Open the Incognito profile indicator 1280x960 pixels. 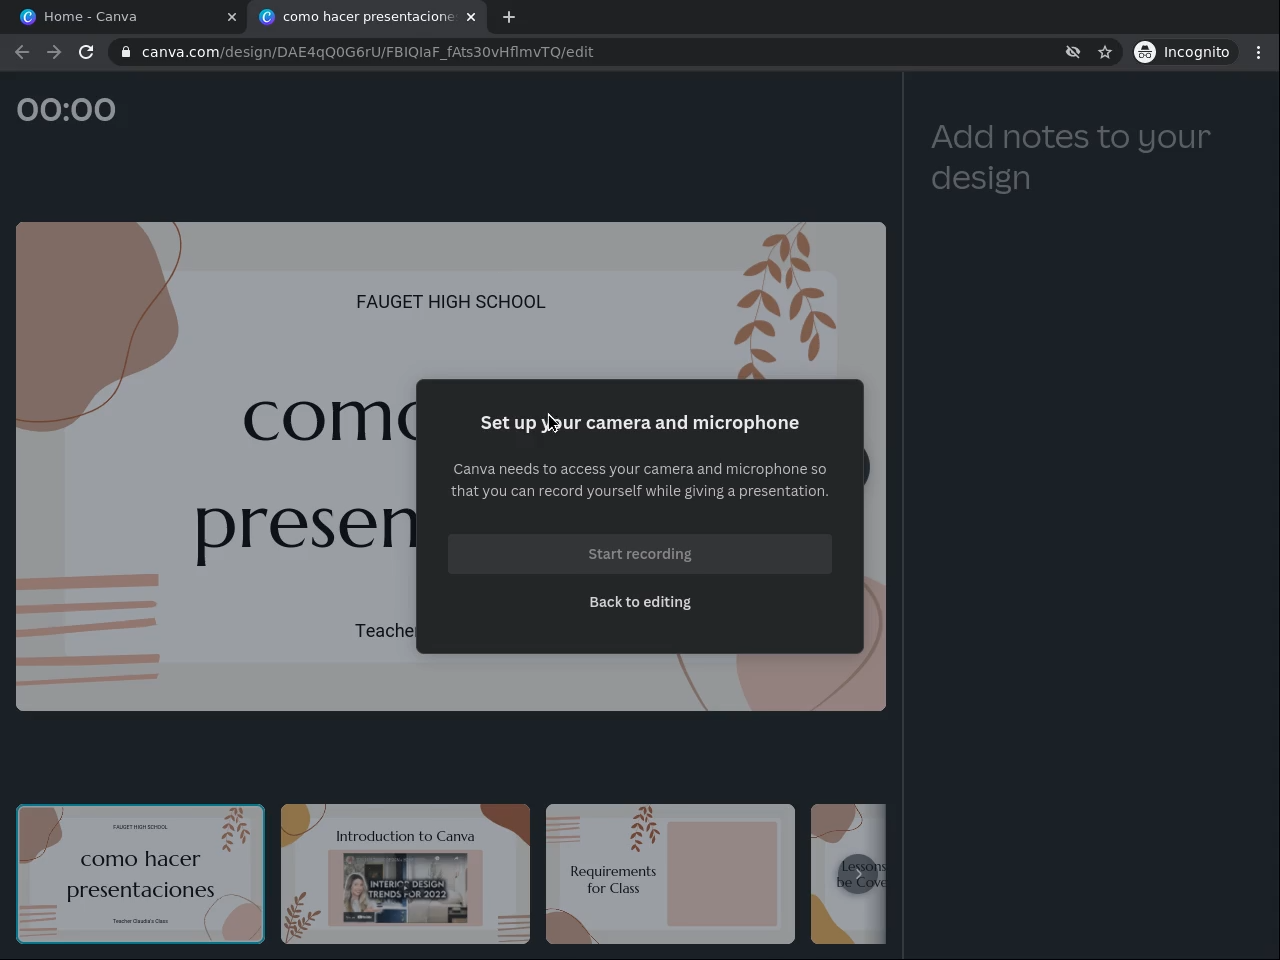tap(1183, 52)
